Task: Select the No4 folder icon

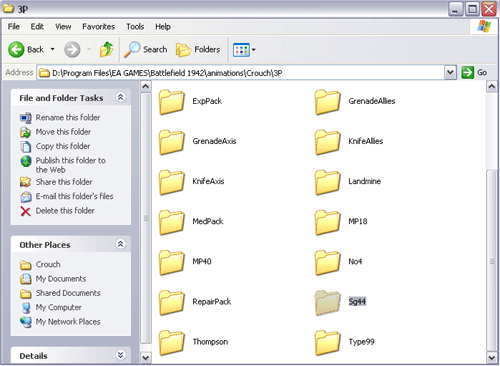Action: [327, 262]
